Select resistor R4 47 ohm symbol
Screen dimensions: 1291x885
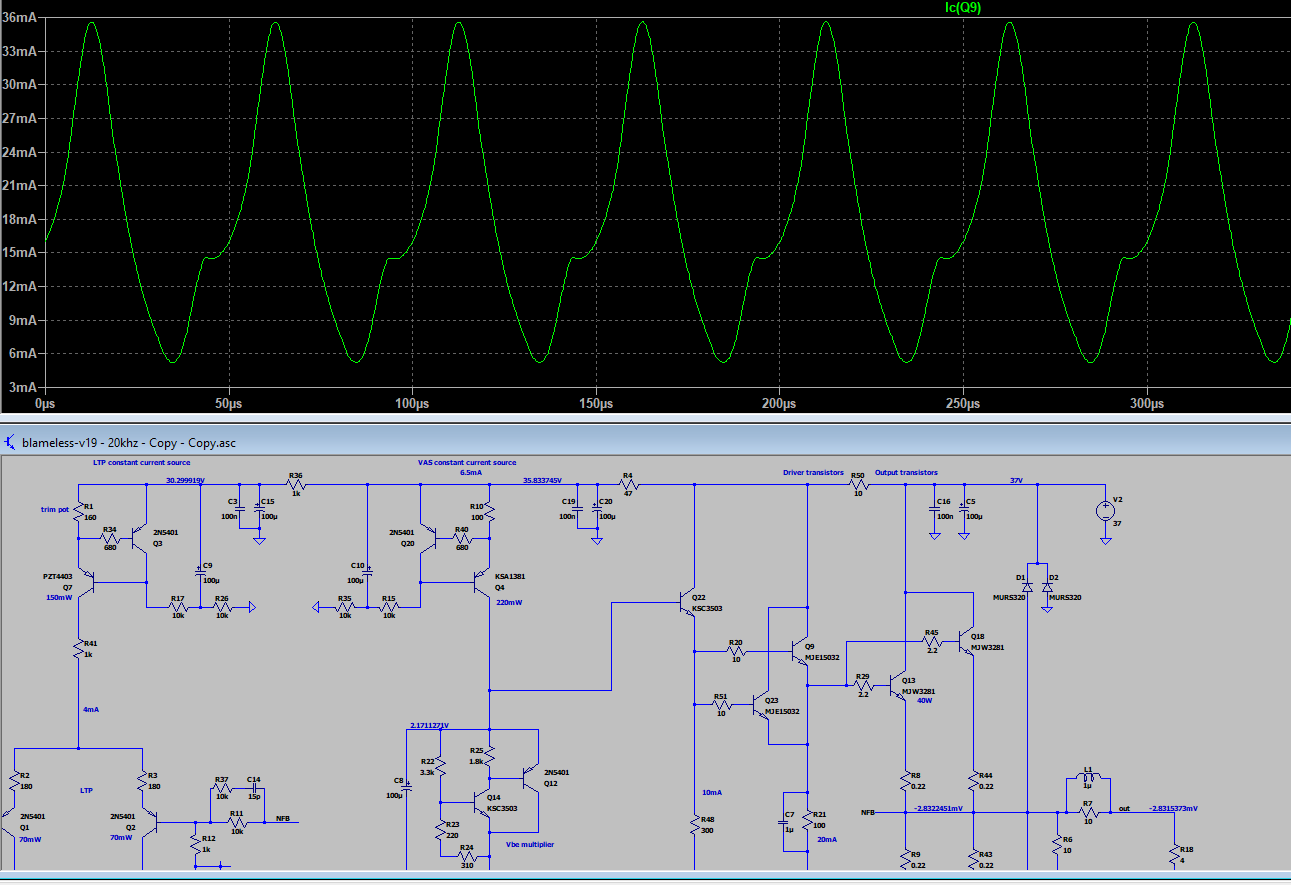(x=627, y=485)
